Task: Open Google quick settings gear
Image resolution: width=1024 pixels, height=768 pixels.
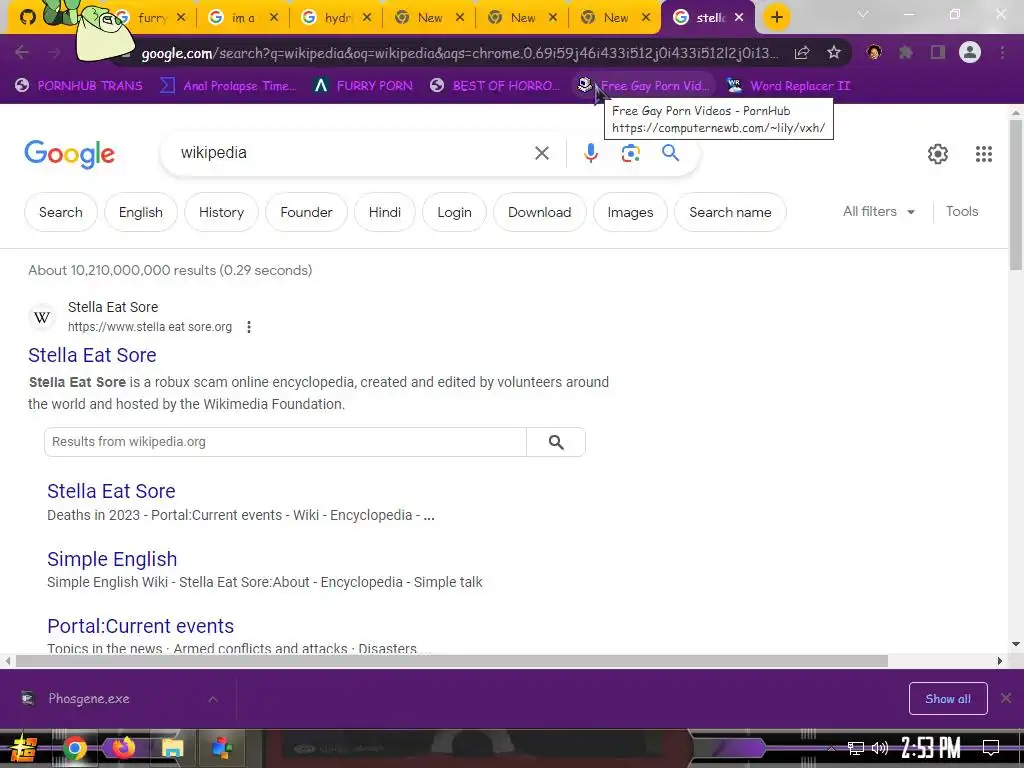Action: click(938, 154)
